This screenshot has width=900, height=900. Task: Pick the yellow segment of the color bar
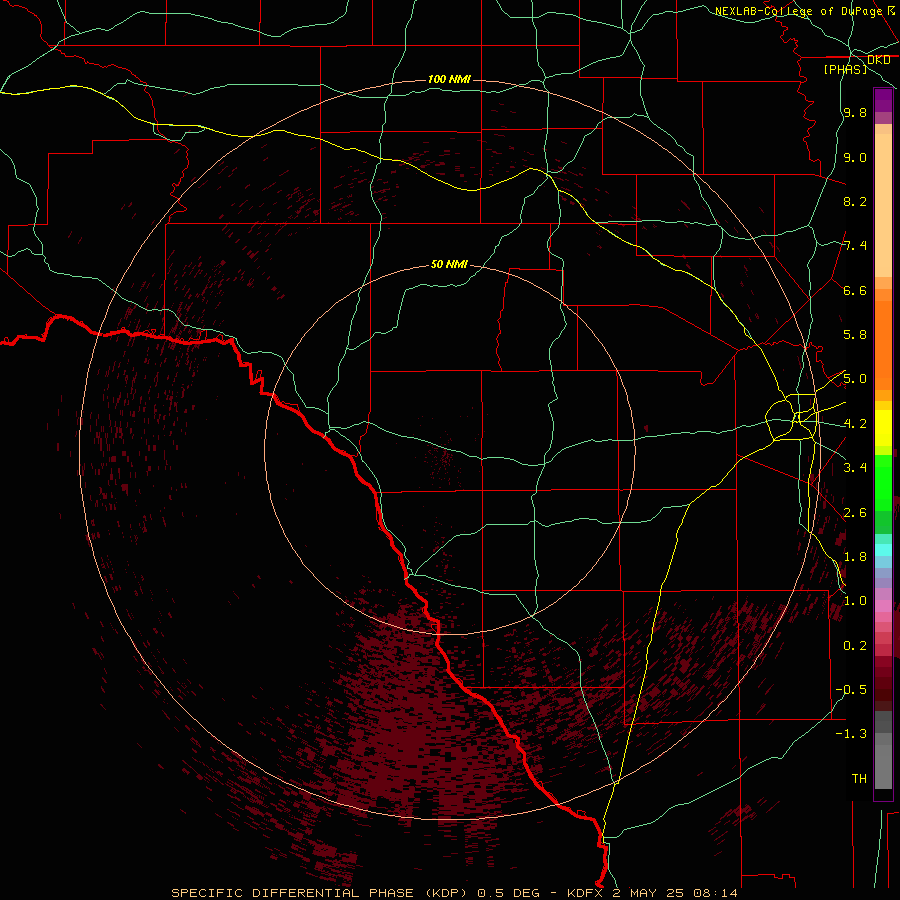883,428
